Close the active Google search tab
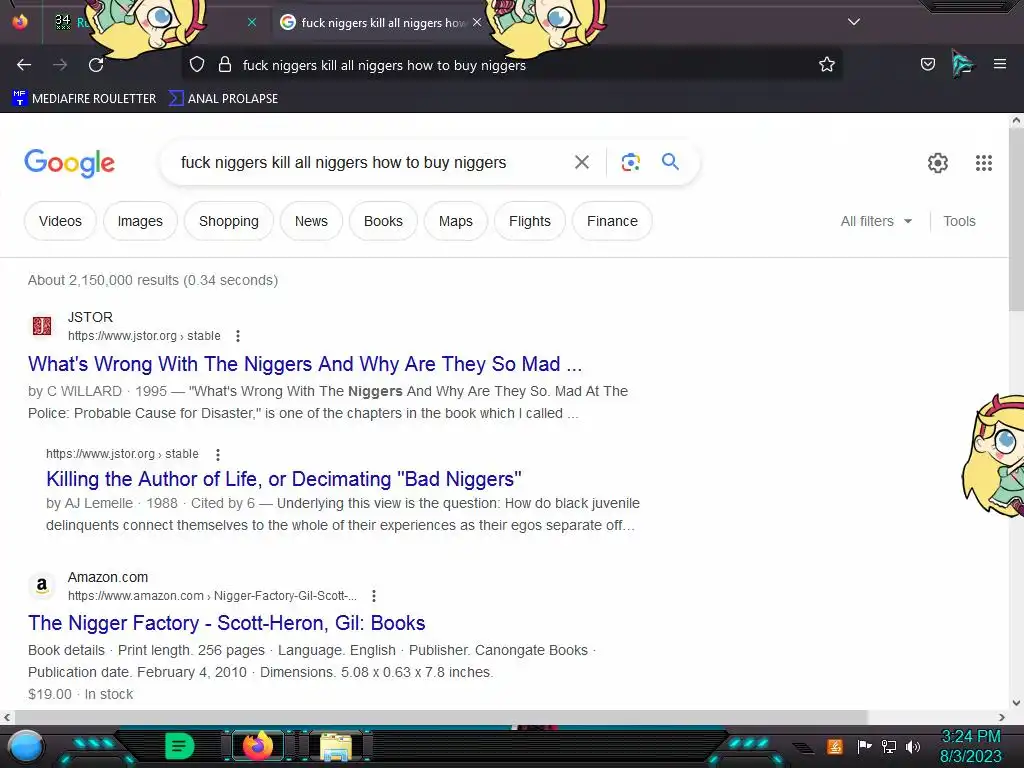The height and width of the screenshot is (768, 1024). [x=477, y=22]
